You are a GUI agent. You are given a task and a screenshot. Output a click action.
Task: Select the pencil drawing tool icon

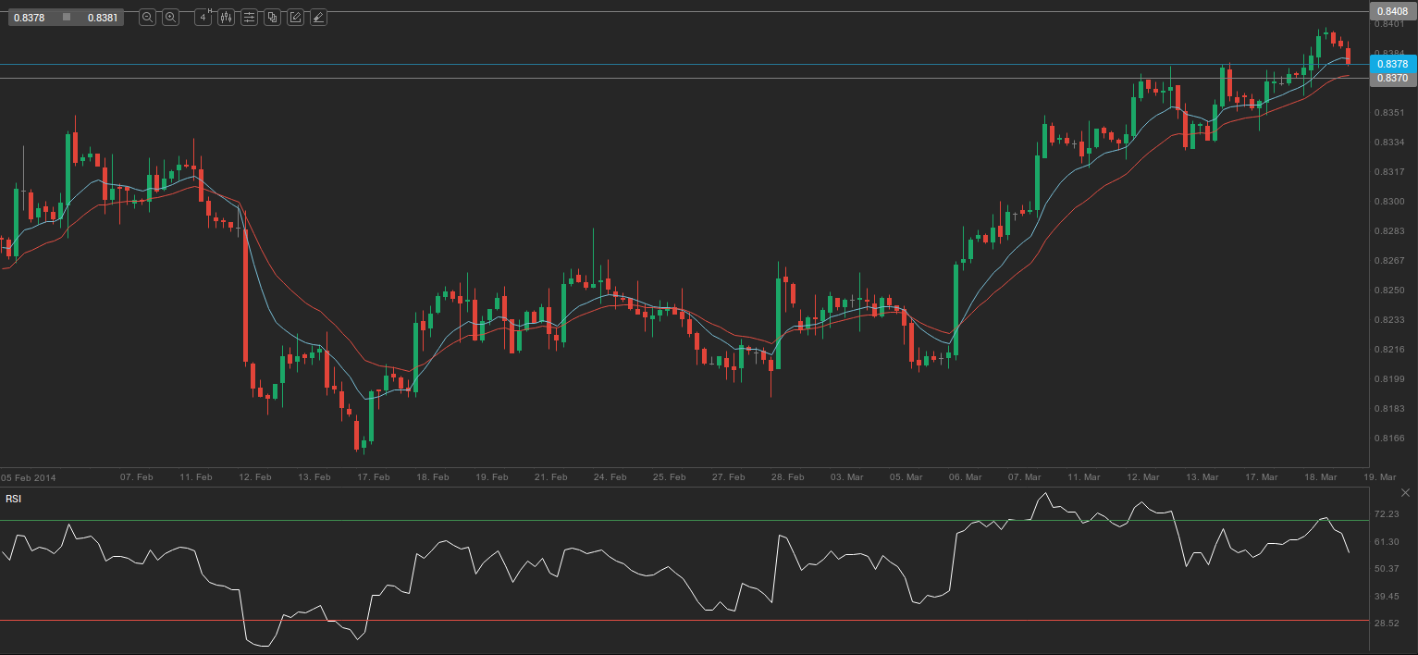[x=295, y=17]
